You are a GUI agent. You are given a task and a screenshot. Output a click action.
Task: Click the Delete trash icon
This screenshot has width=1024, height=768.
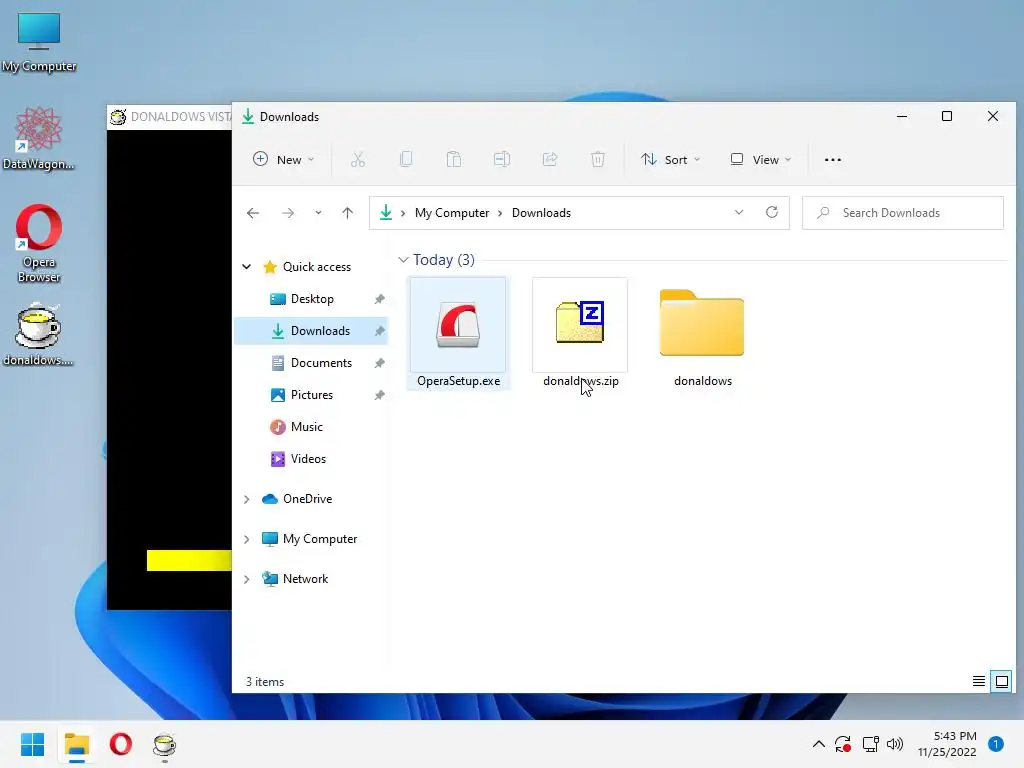tap(598, 159)
